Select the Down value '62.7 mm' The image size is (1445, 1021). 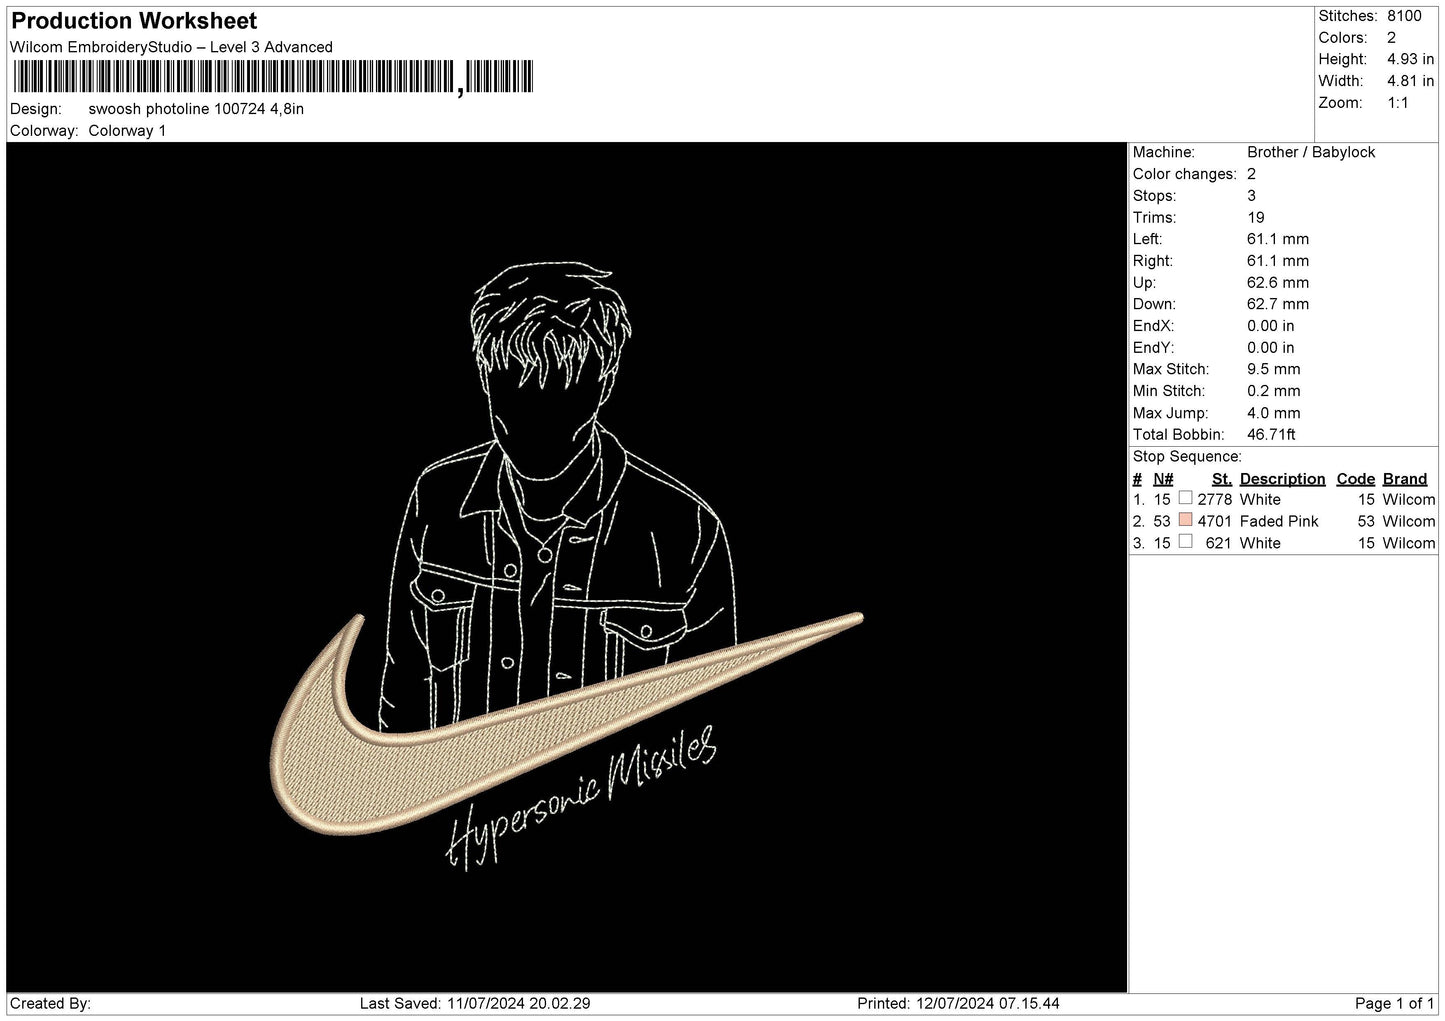tap(1277, 304)
